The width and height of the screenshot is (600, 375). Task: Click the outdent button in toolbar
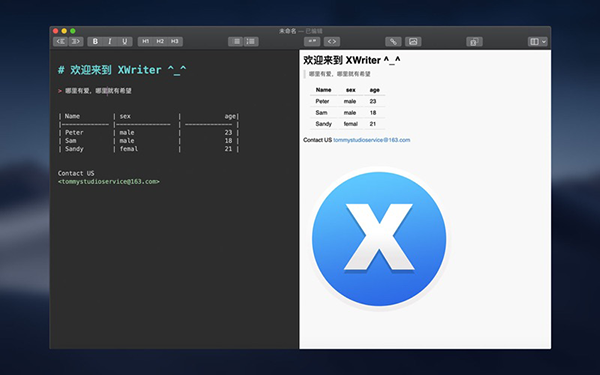[60, 41]
